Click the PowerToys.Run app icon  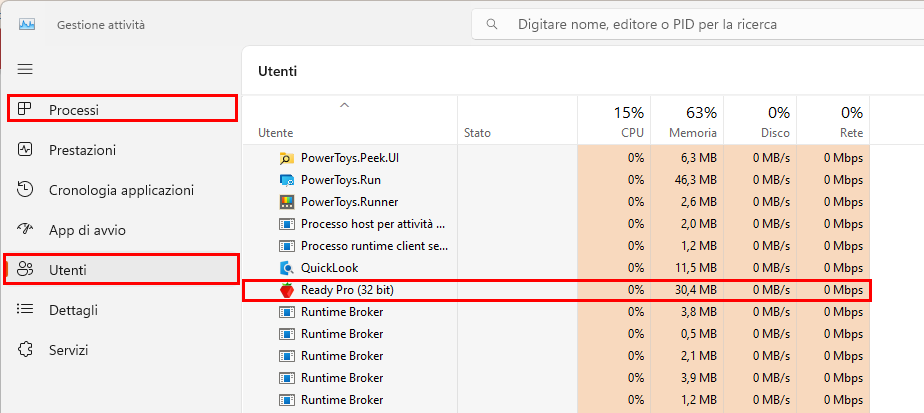286,180
